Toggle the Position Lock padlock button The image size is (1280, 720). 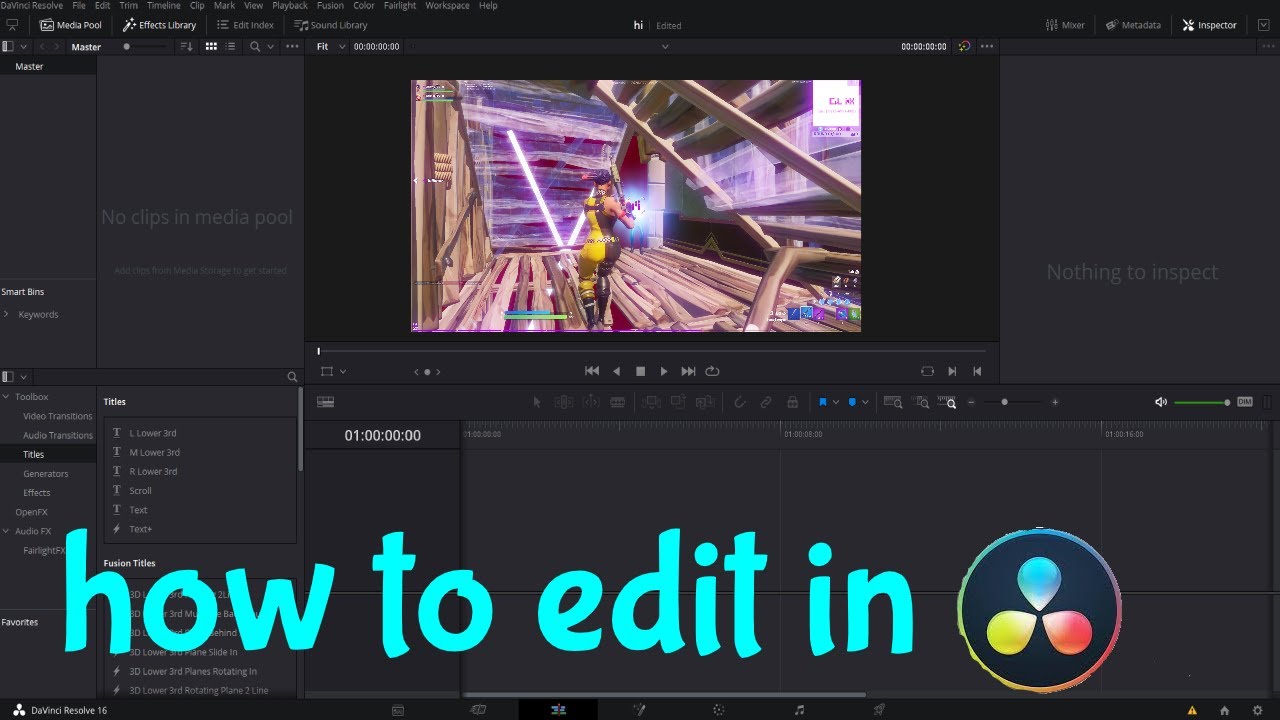tap(792, 402)
